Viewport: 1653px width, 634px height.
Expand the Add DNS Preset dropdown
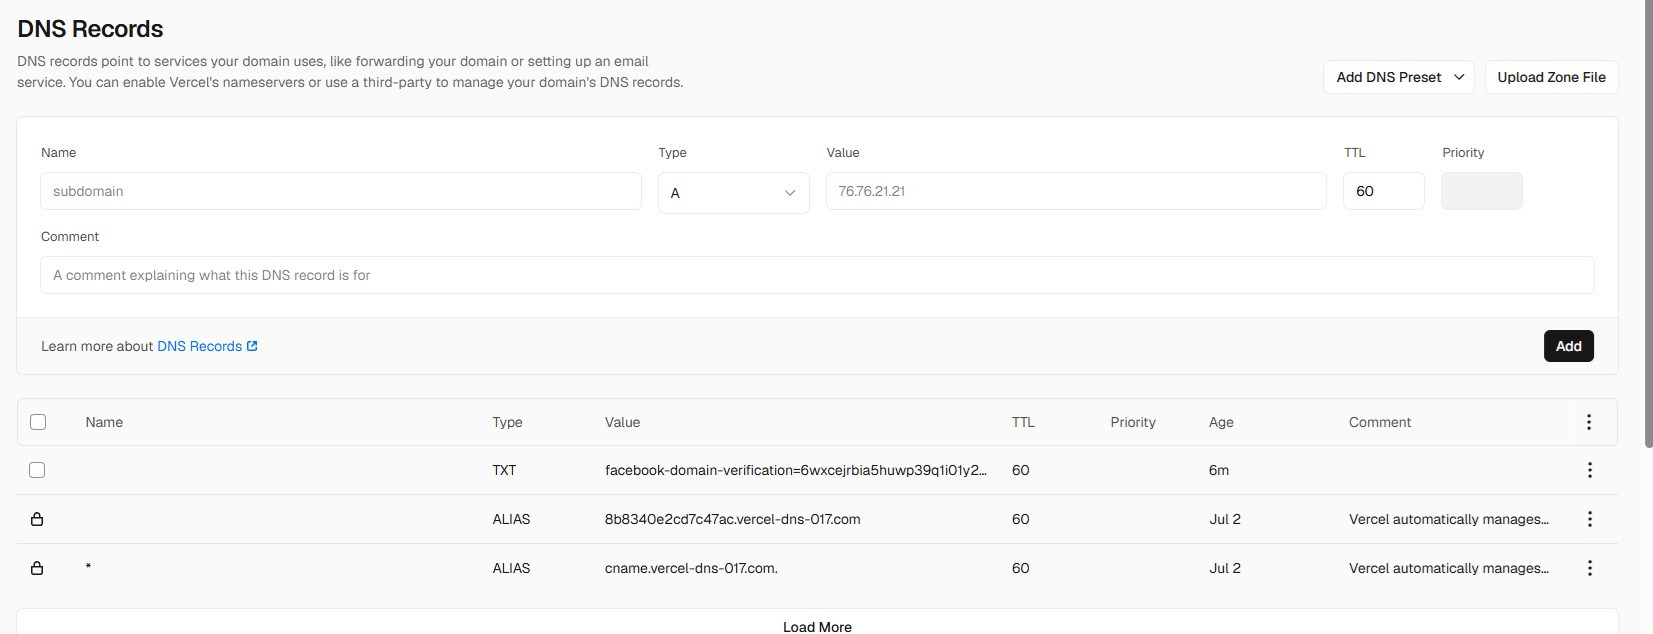coord(1398,77)
